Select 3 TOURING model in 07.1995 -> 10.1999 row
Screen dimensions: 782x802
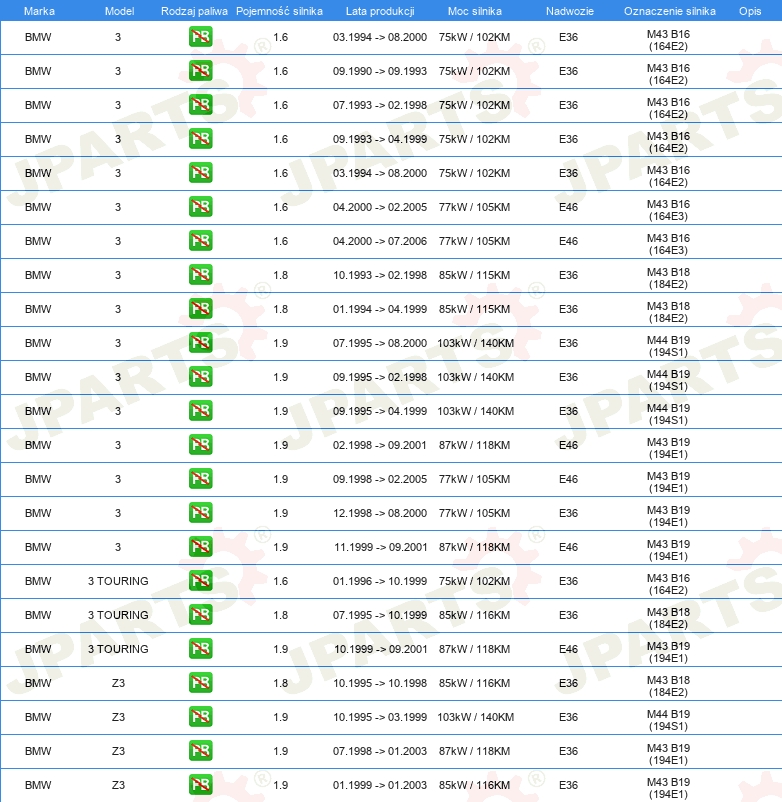click(118, 615)
